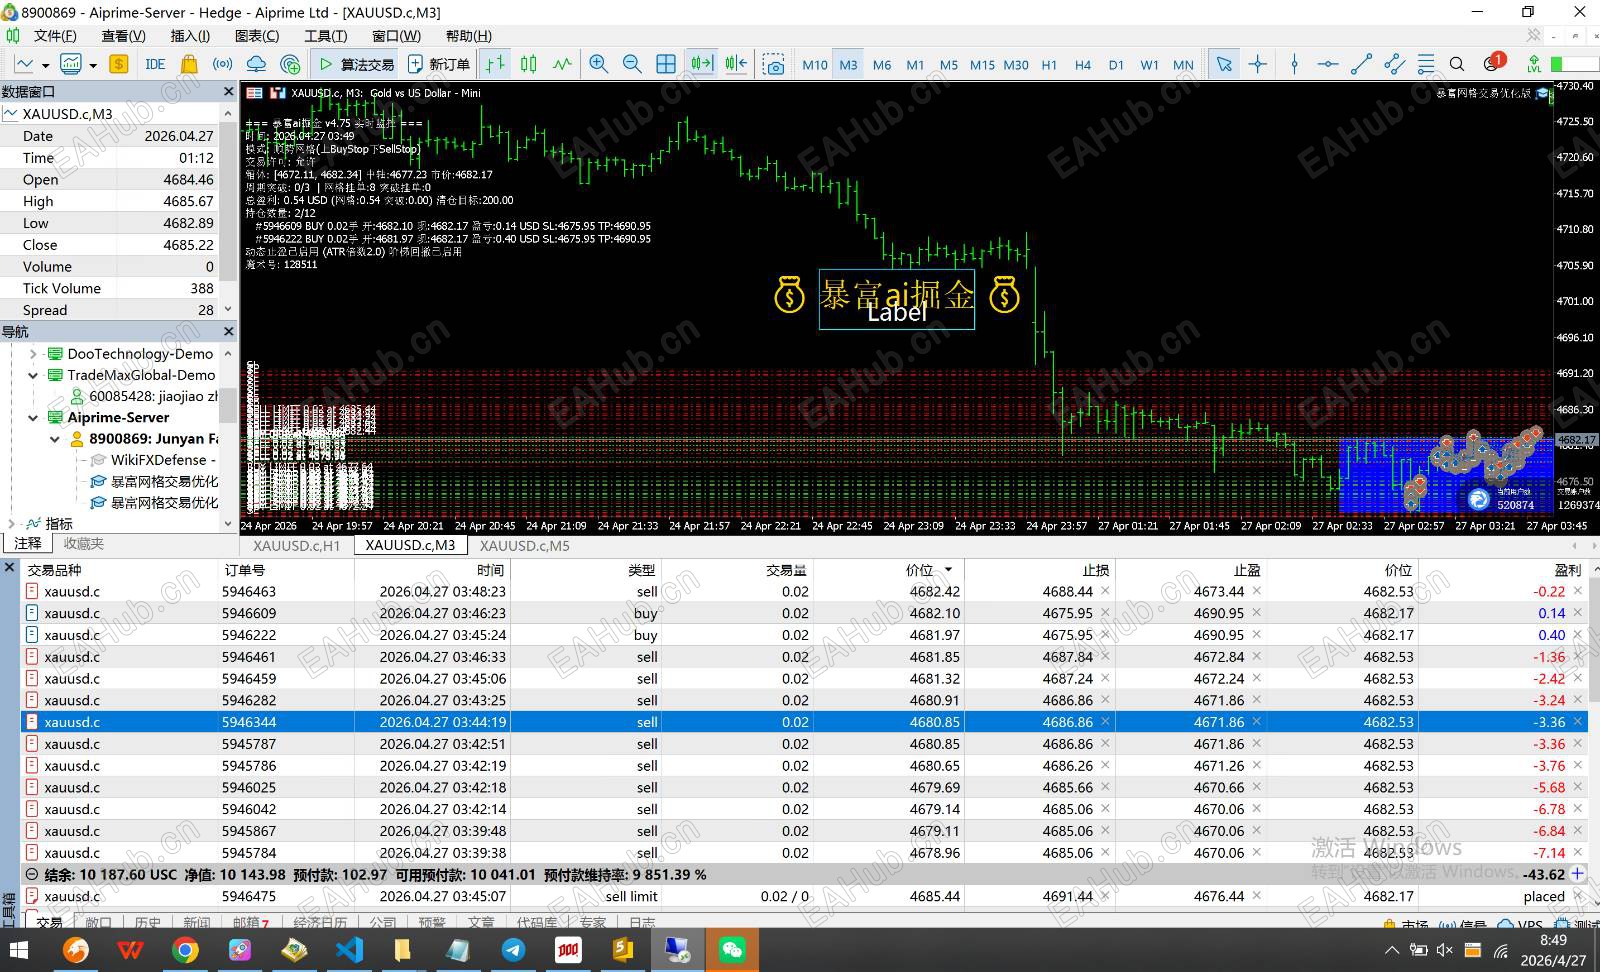The height and width of the screenshot is (972, 1600).
Task: Open Google Chrome from the taskbar
Action: (185, 949)
